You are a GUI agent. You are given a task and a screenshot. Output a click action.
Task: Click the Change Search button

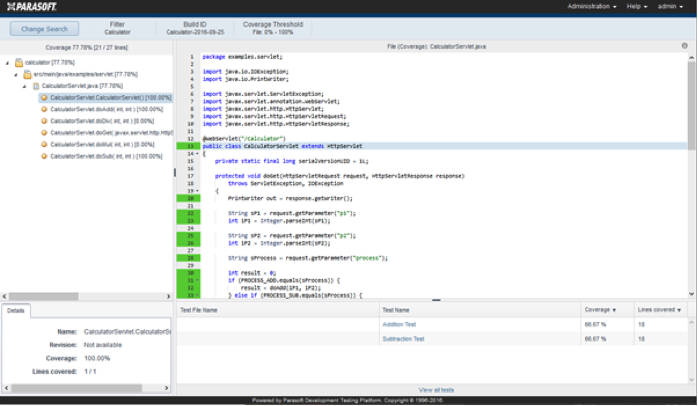tap(44, 29)
